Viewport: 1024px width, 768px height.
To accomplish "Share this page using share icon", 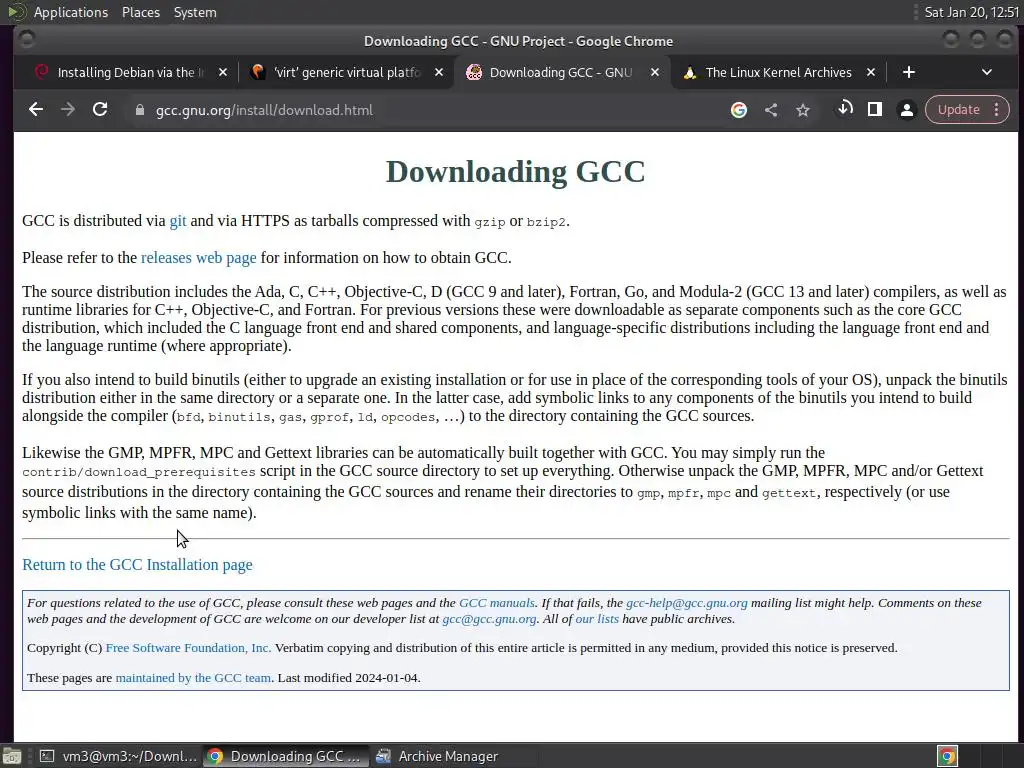I will [771, 110].
